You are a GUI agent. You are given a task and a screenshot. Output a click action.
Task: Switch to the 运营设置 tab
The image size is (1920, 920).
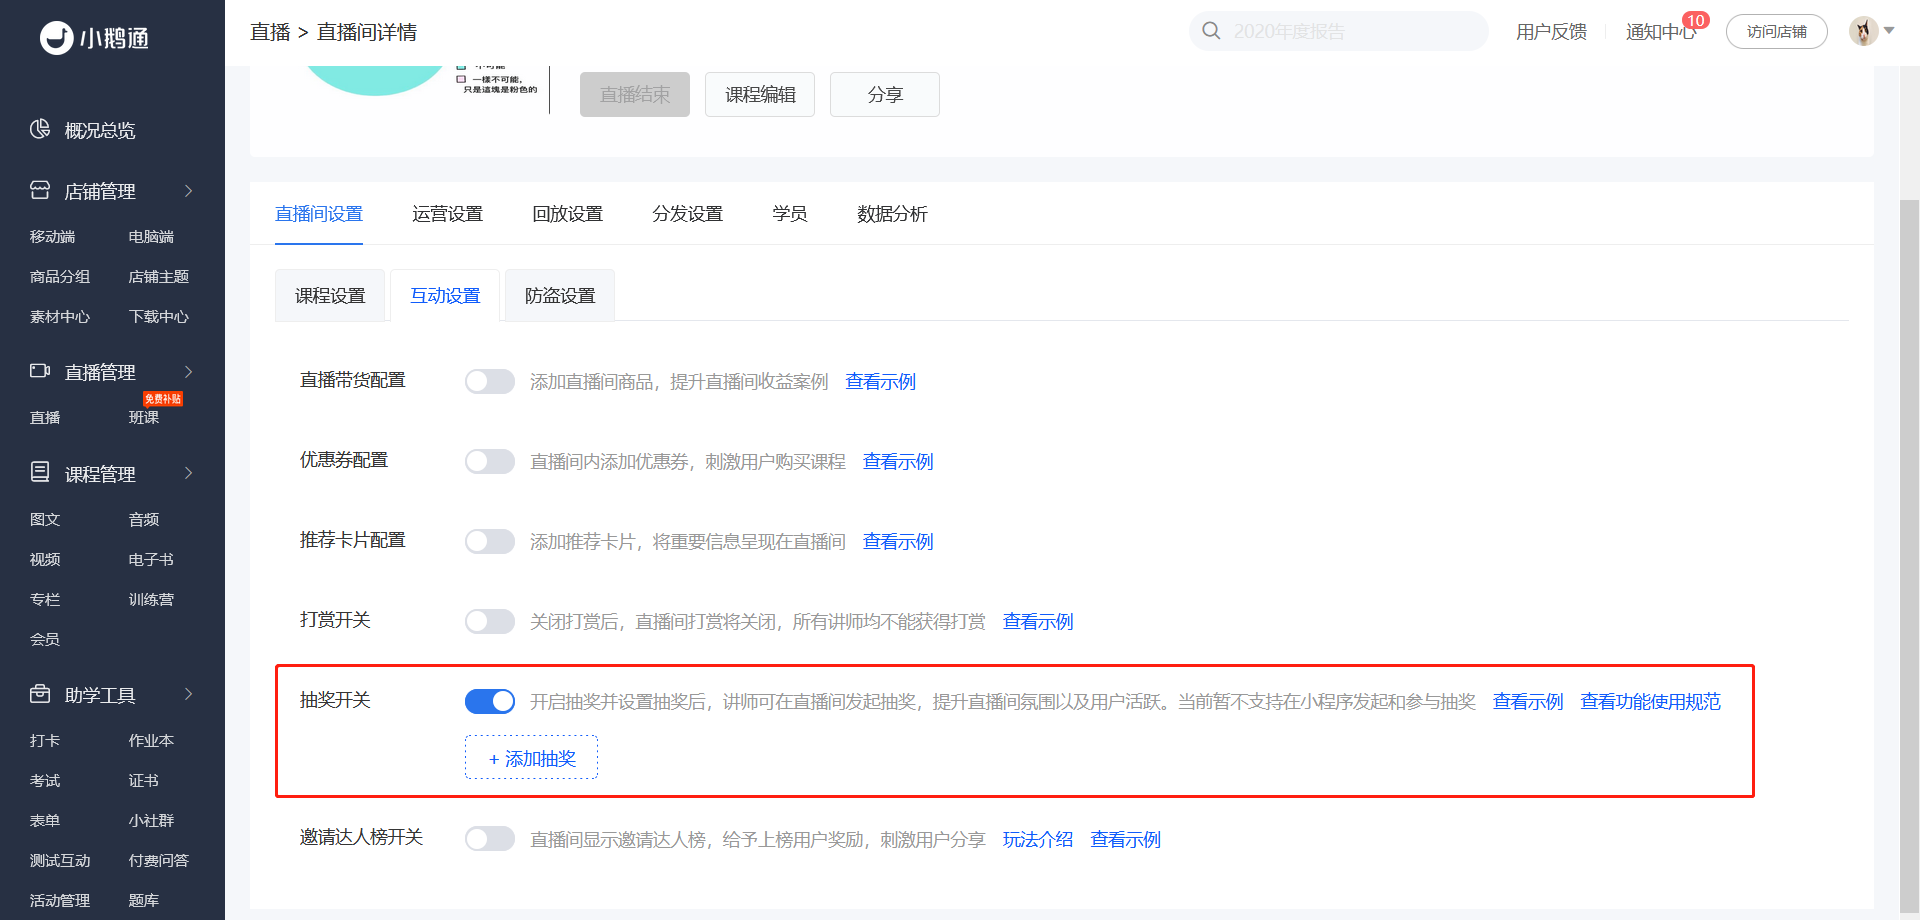(447, 214)
